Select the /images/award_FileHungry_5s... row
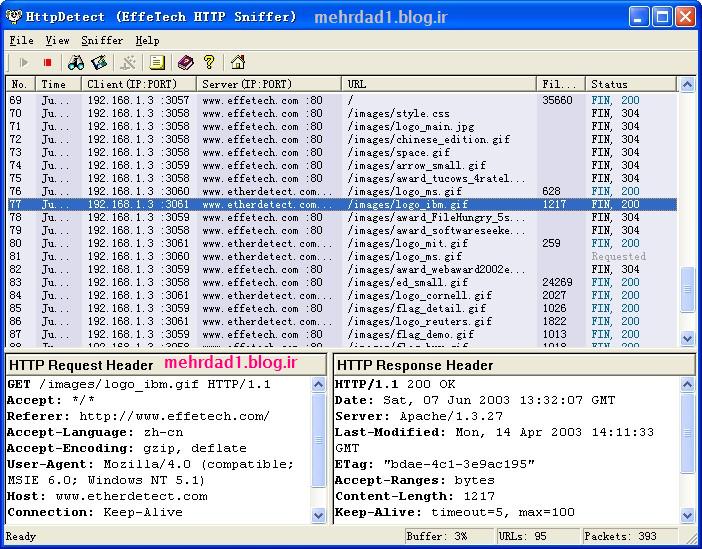 click(x=342, y=217)
